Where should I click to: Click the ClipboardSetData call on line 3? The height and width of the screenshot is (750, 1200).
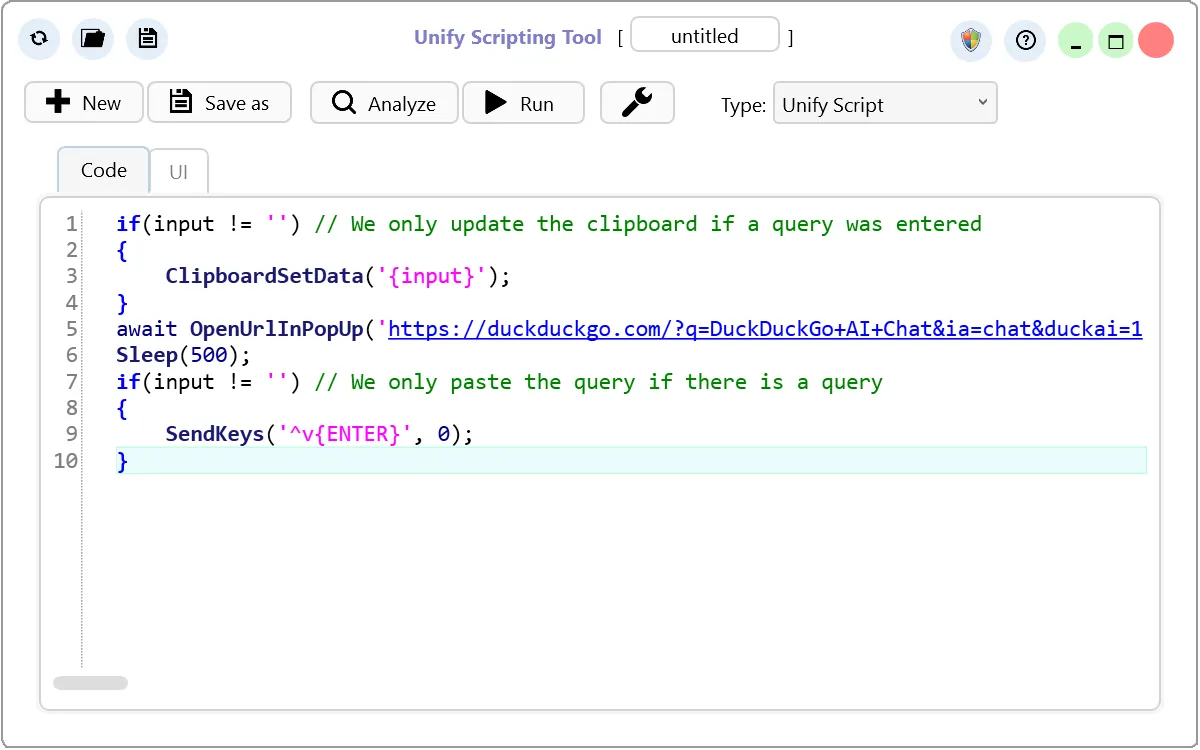point(338,277)
